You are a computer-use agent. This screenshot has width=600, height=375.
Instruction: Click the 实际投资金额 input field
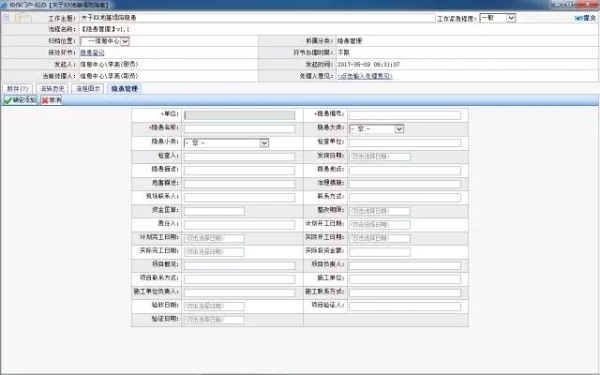[x=380, y=252]
